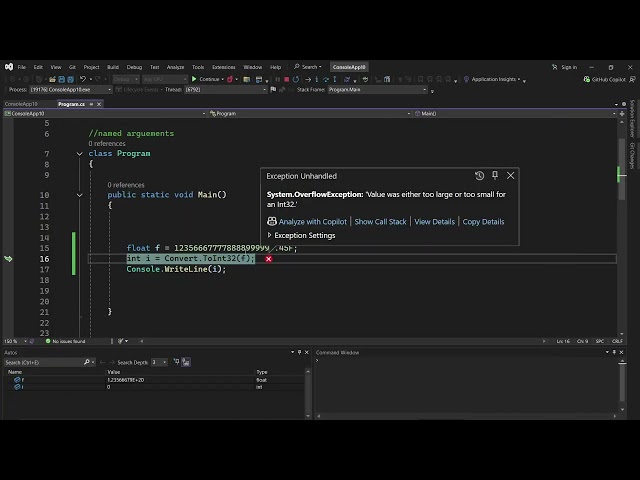Click the Show Next Statement arrow icon

point(308,79)
